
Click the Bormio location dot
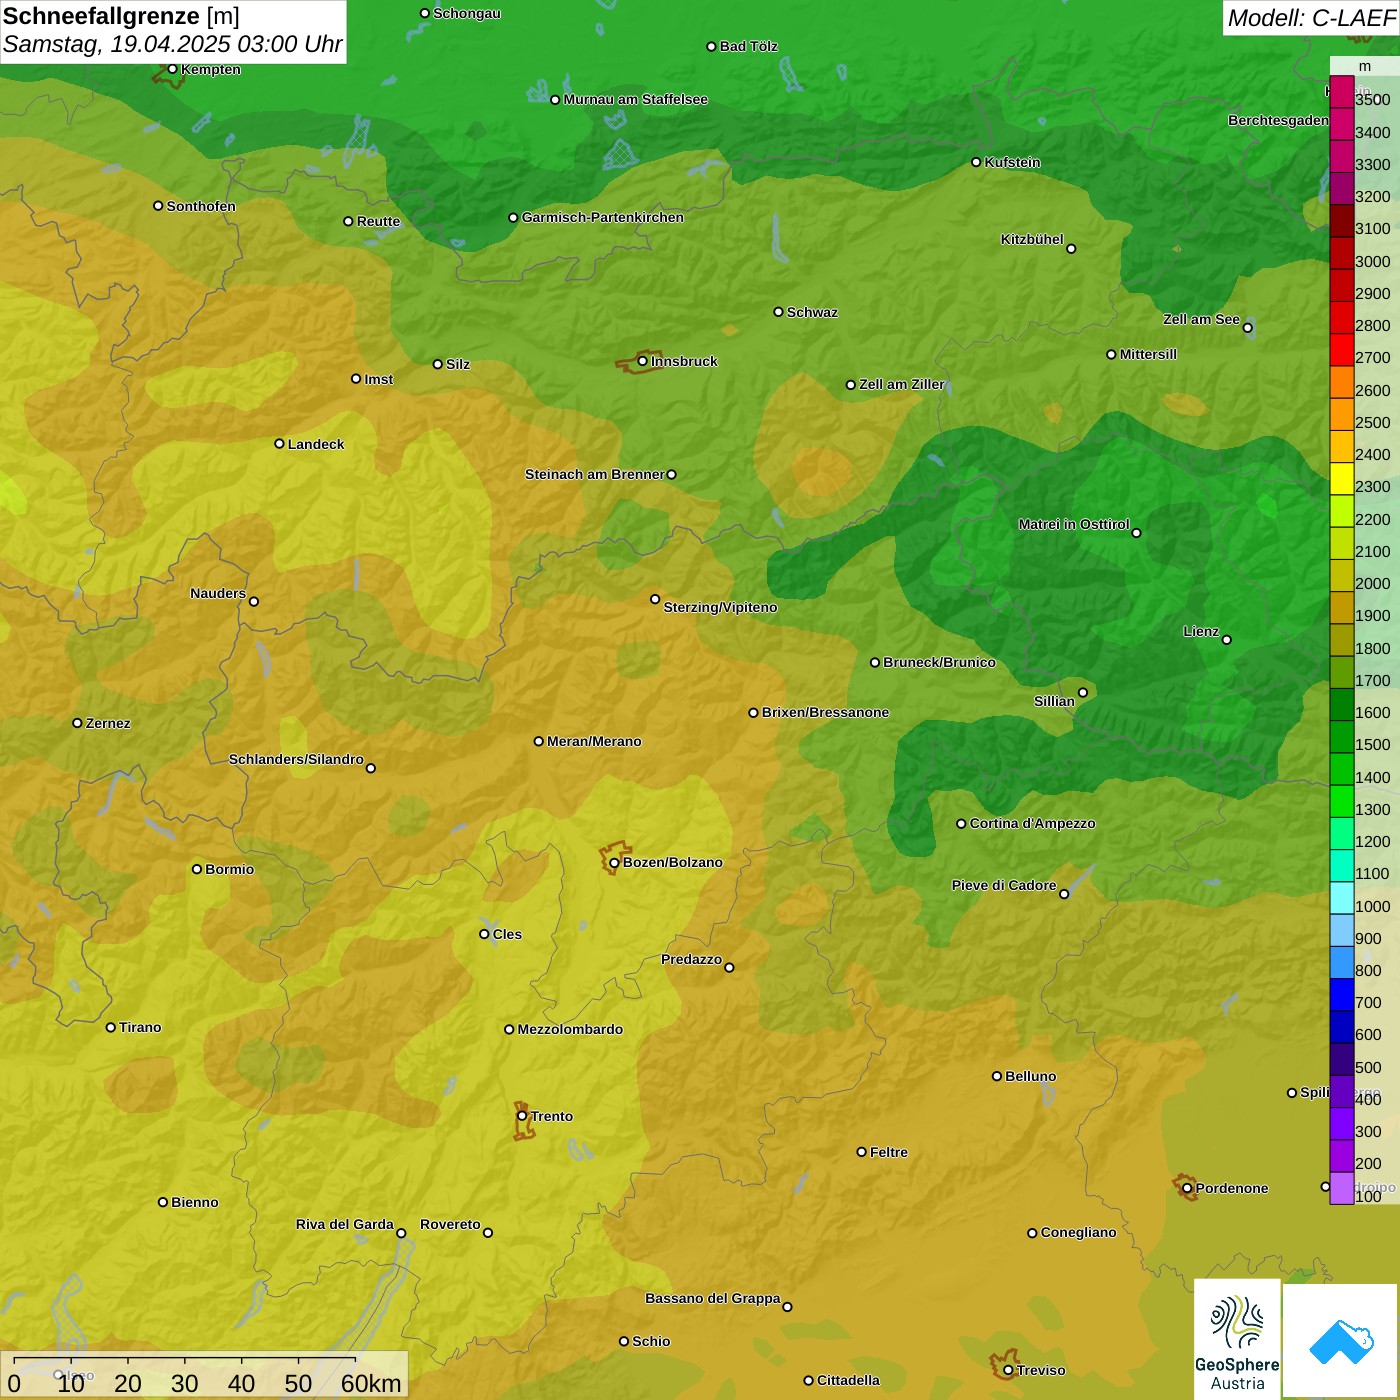tap(197, 869)
